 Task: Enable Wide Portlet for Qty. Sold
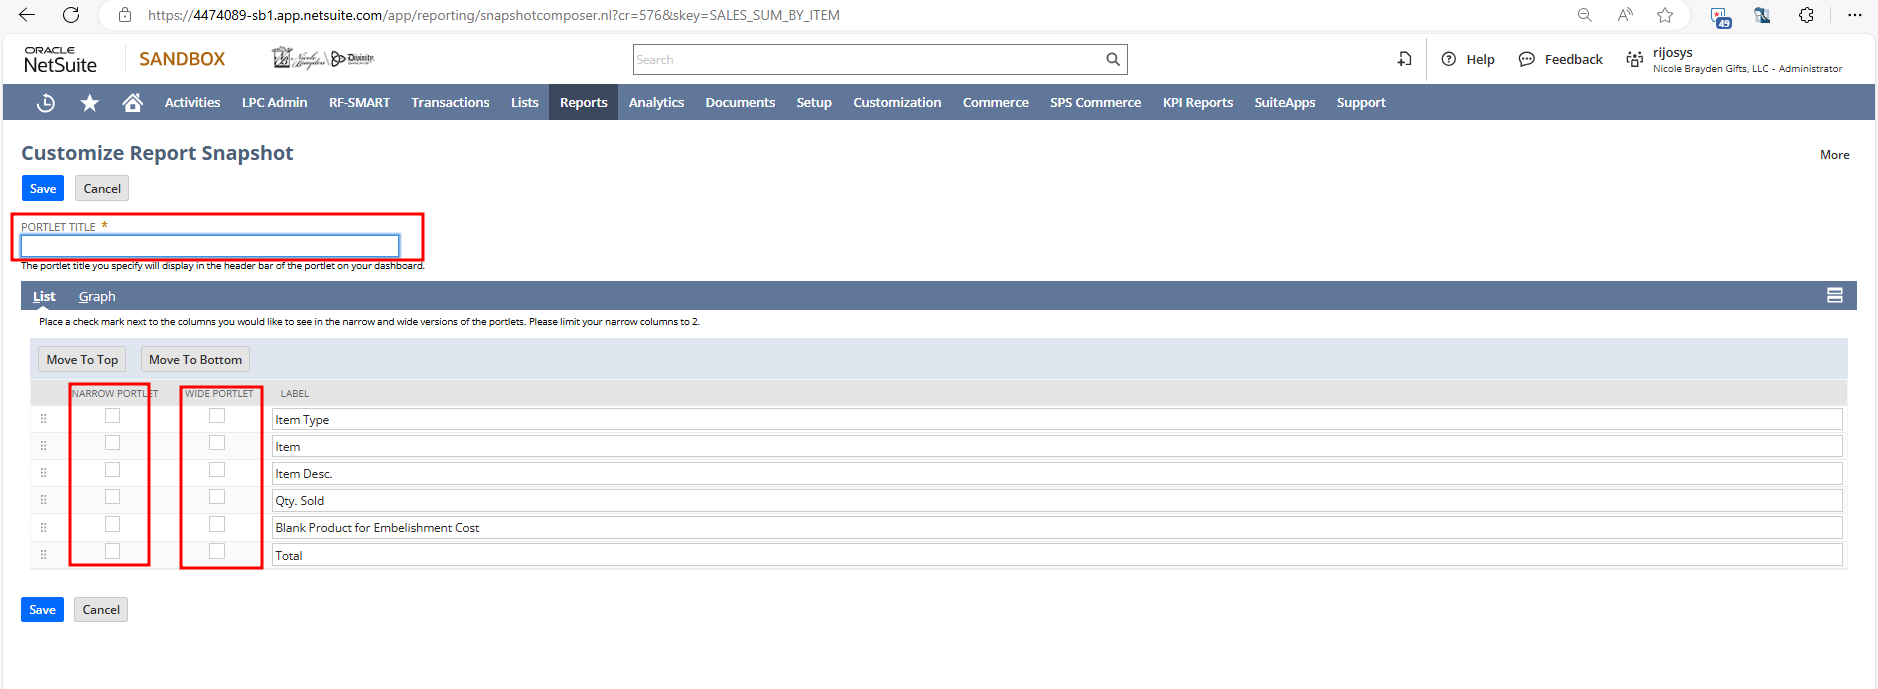(217, 497)
